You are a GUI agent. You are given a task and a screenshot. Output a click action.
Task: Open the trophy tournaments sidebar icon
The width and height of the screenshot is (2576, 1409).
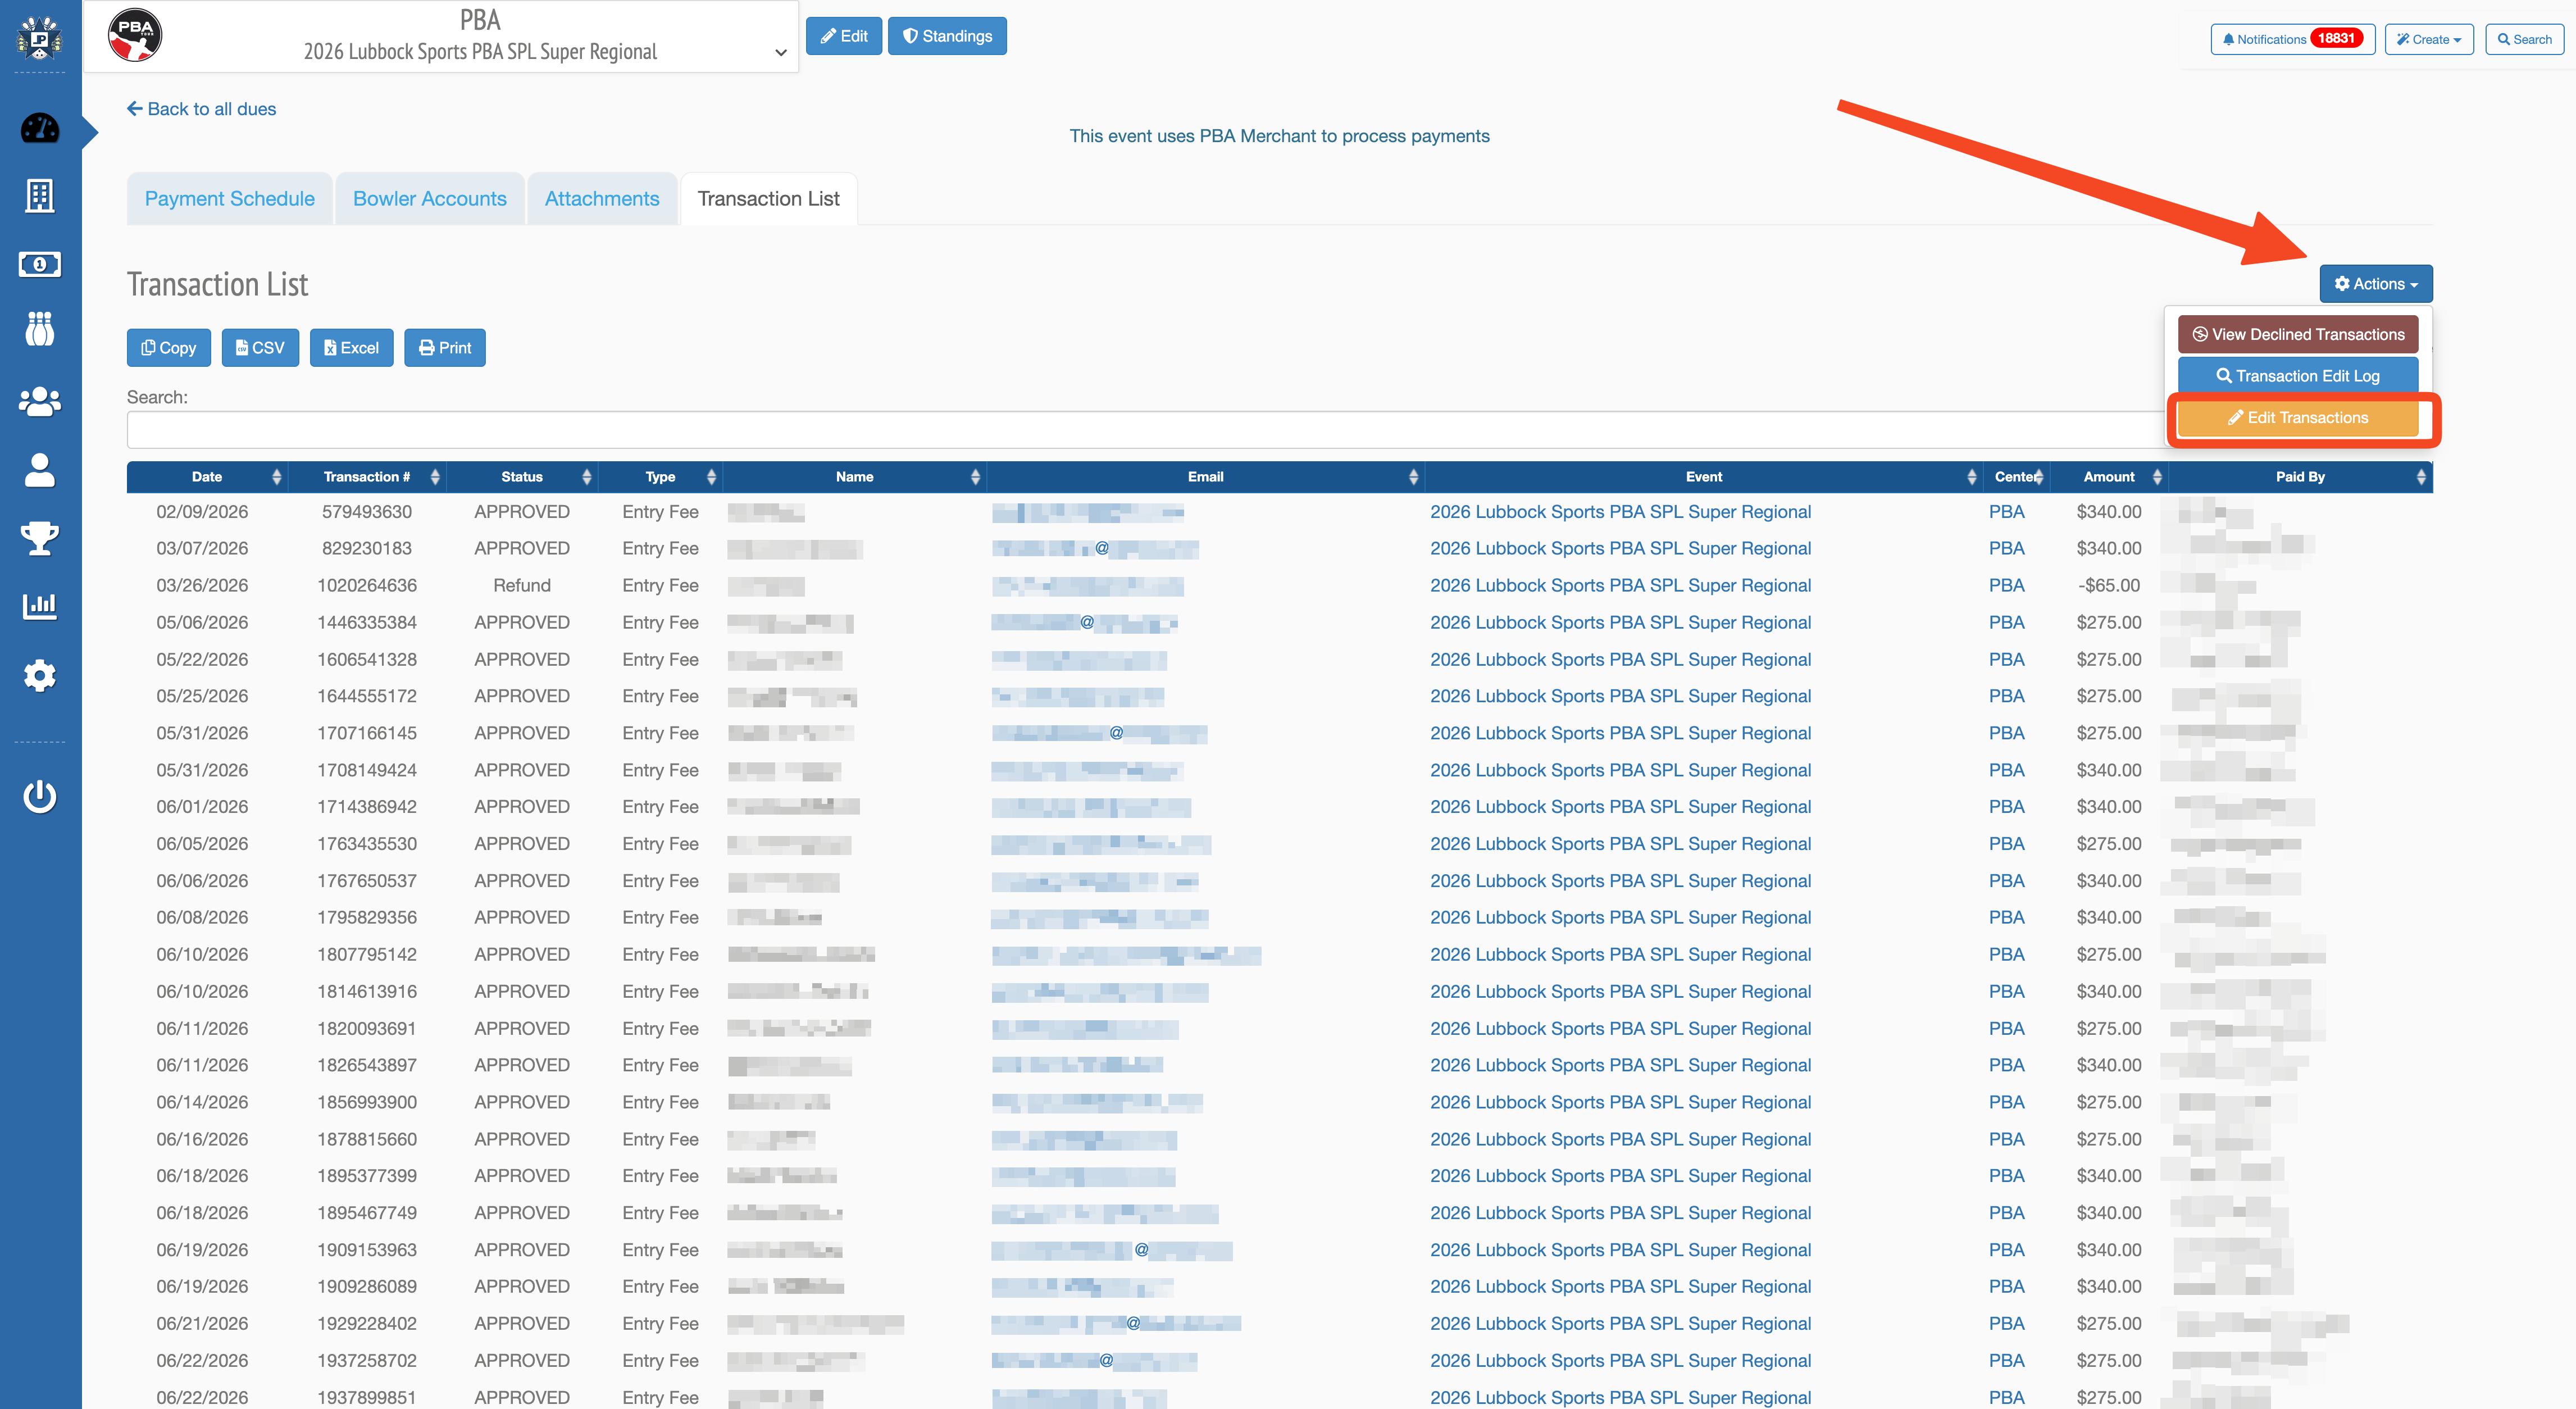pos(40,538)
